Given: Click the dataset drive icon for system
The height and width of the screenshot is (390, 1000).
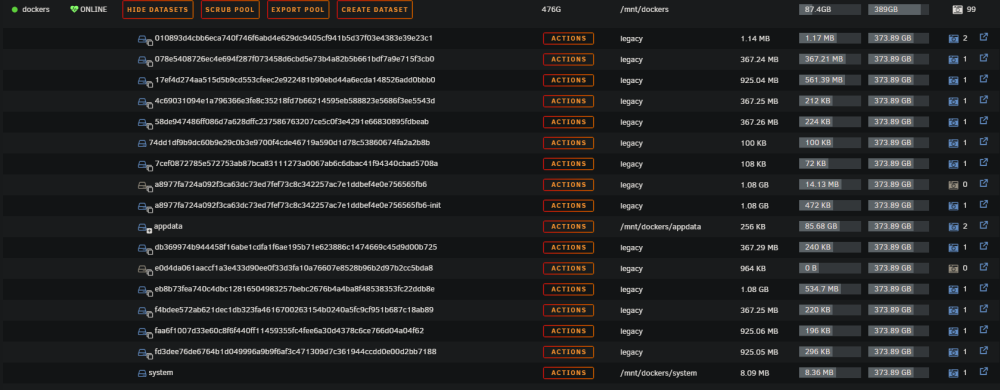Looking at the screenshot, I should coord(142,373).
